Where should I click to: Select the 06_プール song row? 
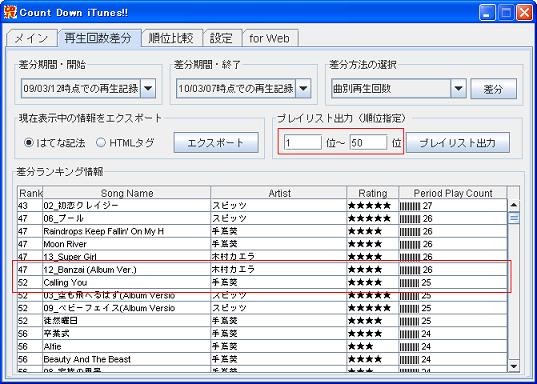[262, 218]
